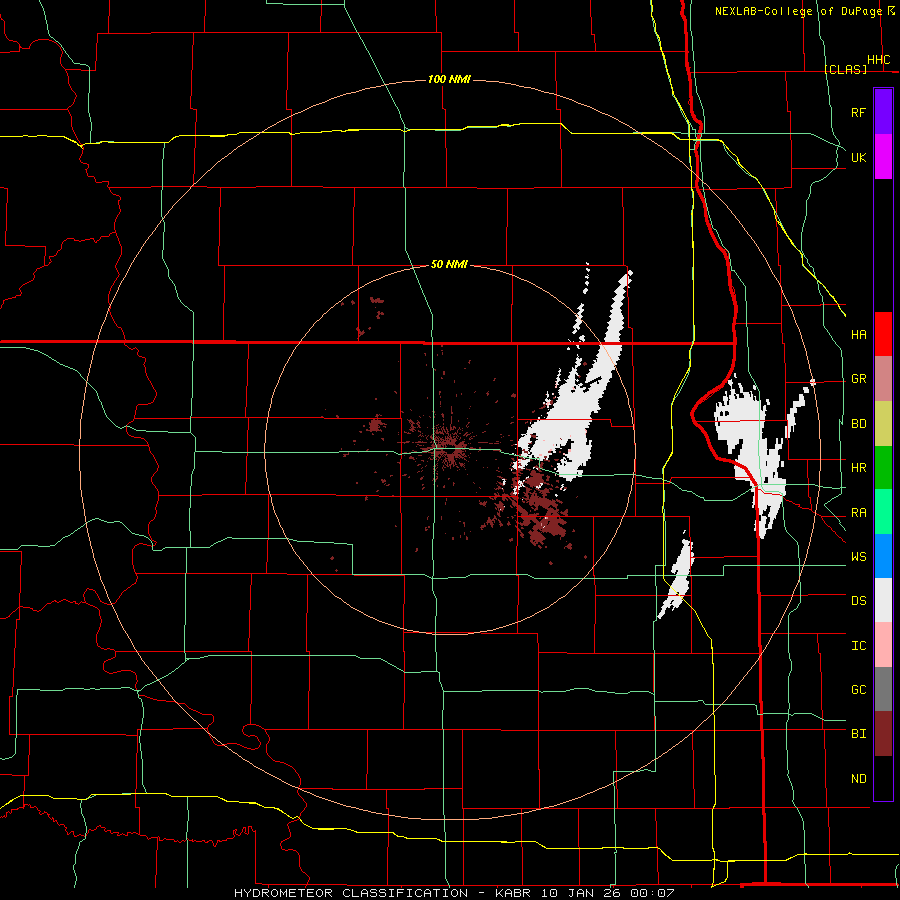Click the RF legend label
Screen dimensions: 900x900
(x=858, y=112)
